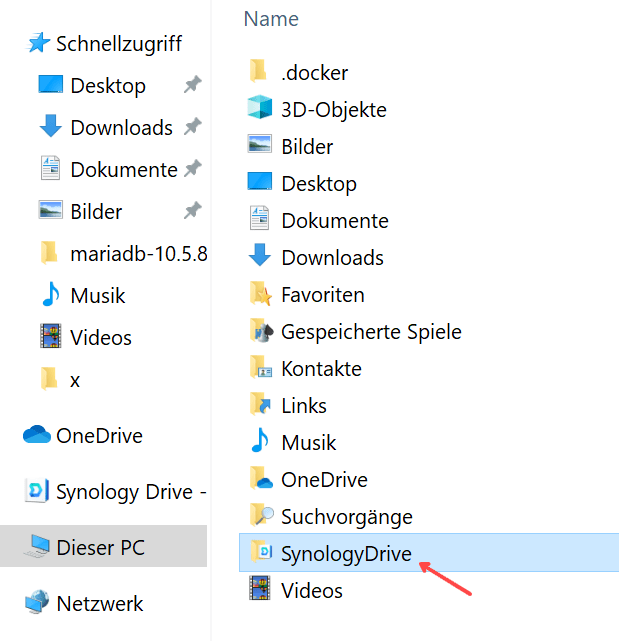Select the 3D-Objekte folder icon
Image resolution: width=619 pixels, height=641 pixels.
coord(260,109)
